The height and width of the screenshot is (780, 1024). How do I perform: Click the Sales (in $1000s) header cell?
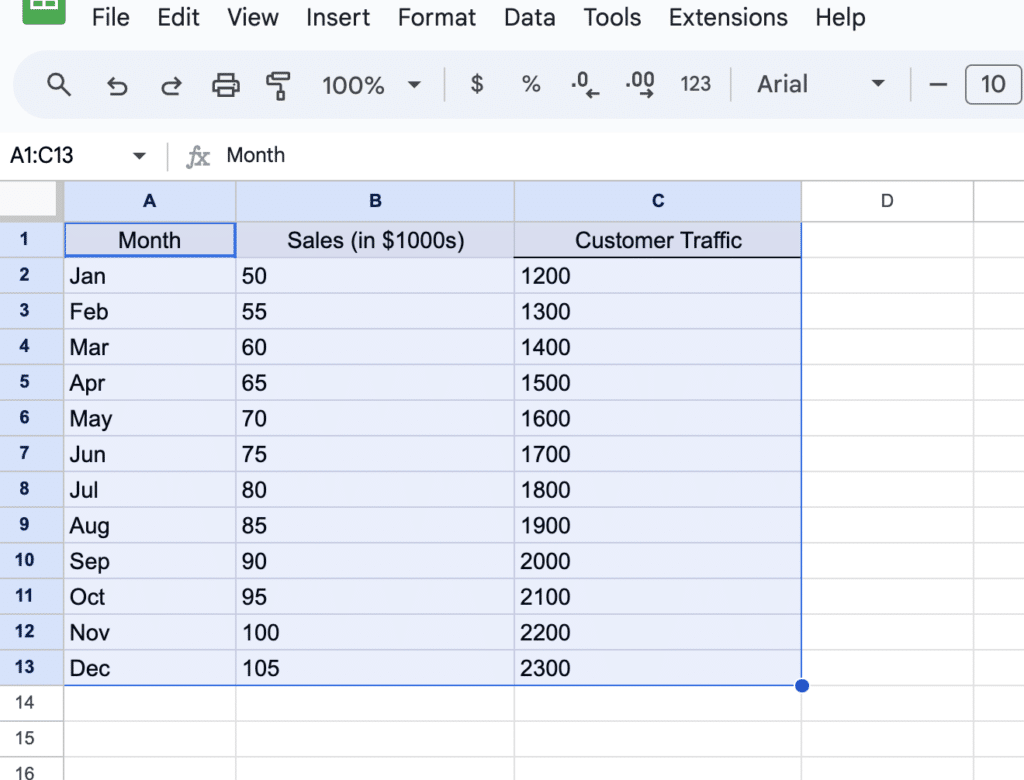375,240
